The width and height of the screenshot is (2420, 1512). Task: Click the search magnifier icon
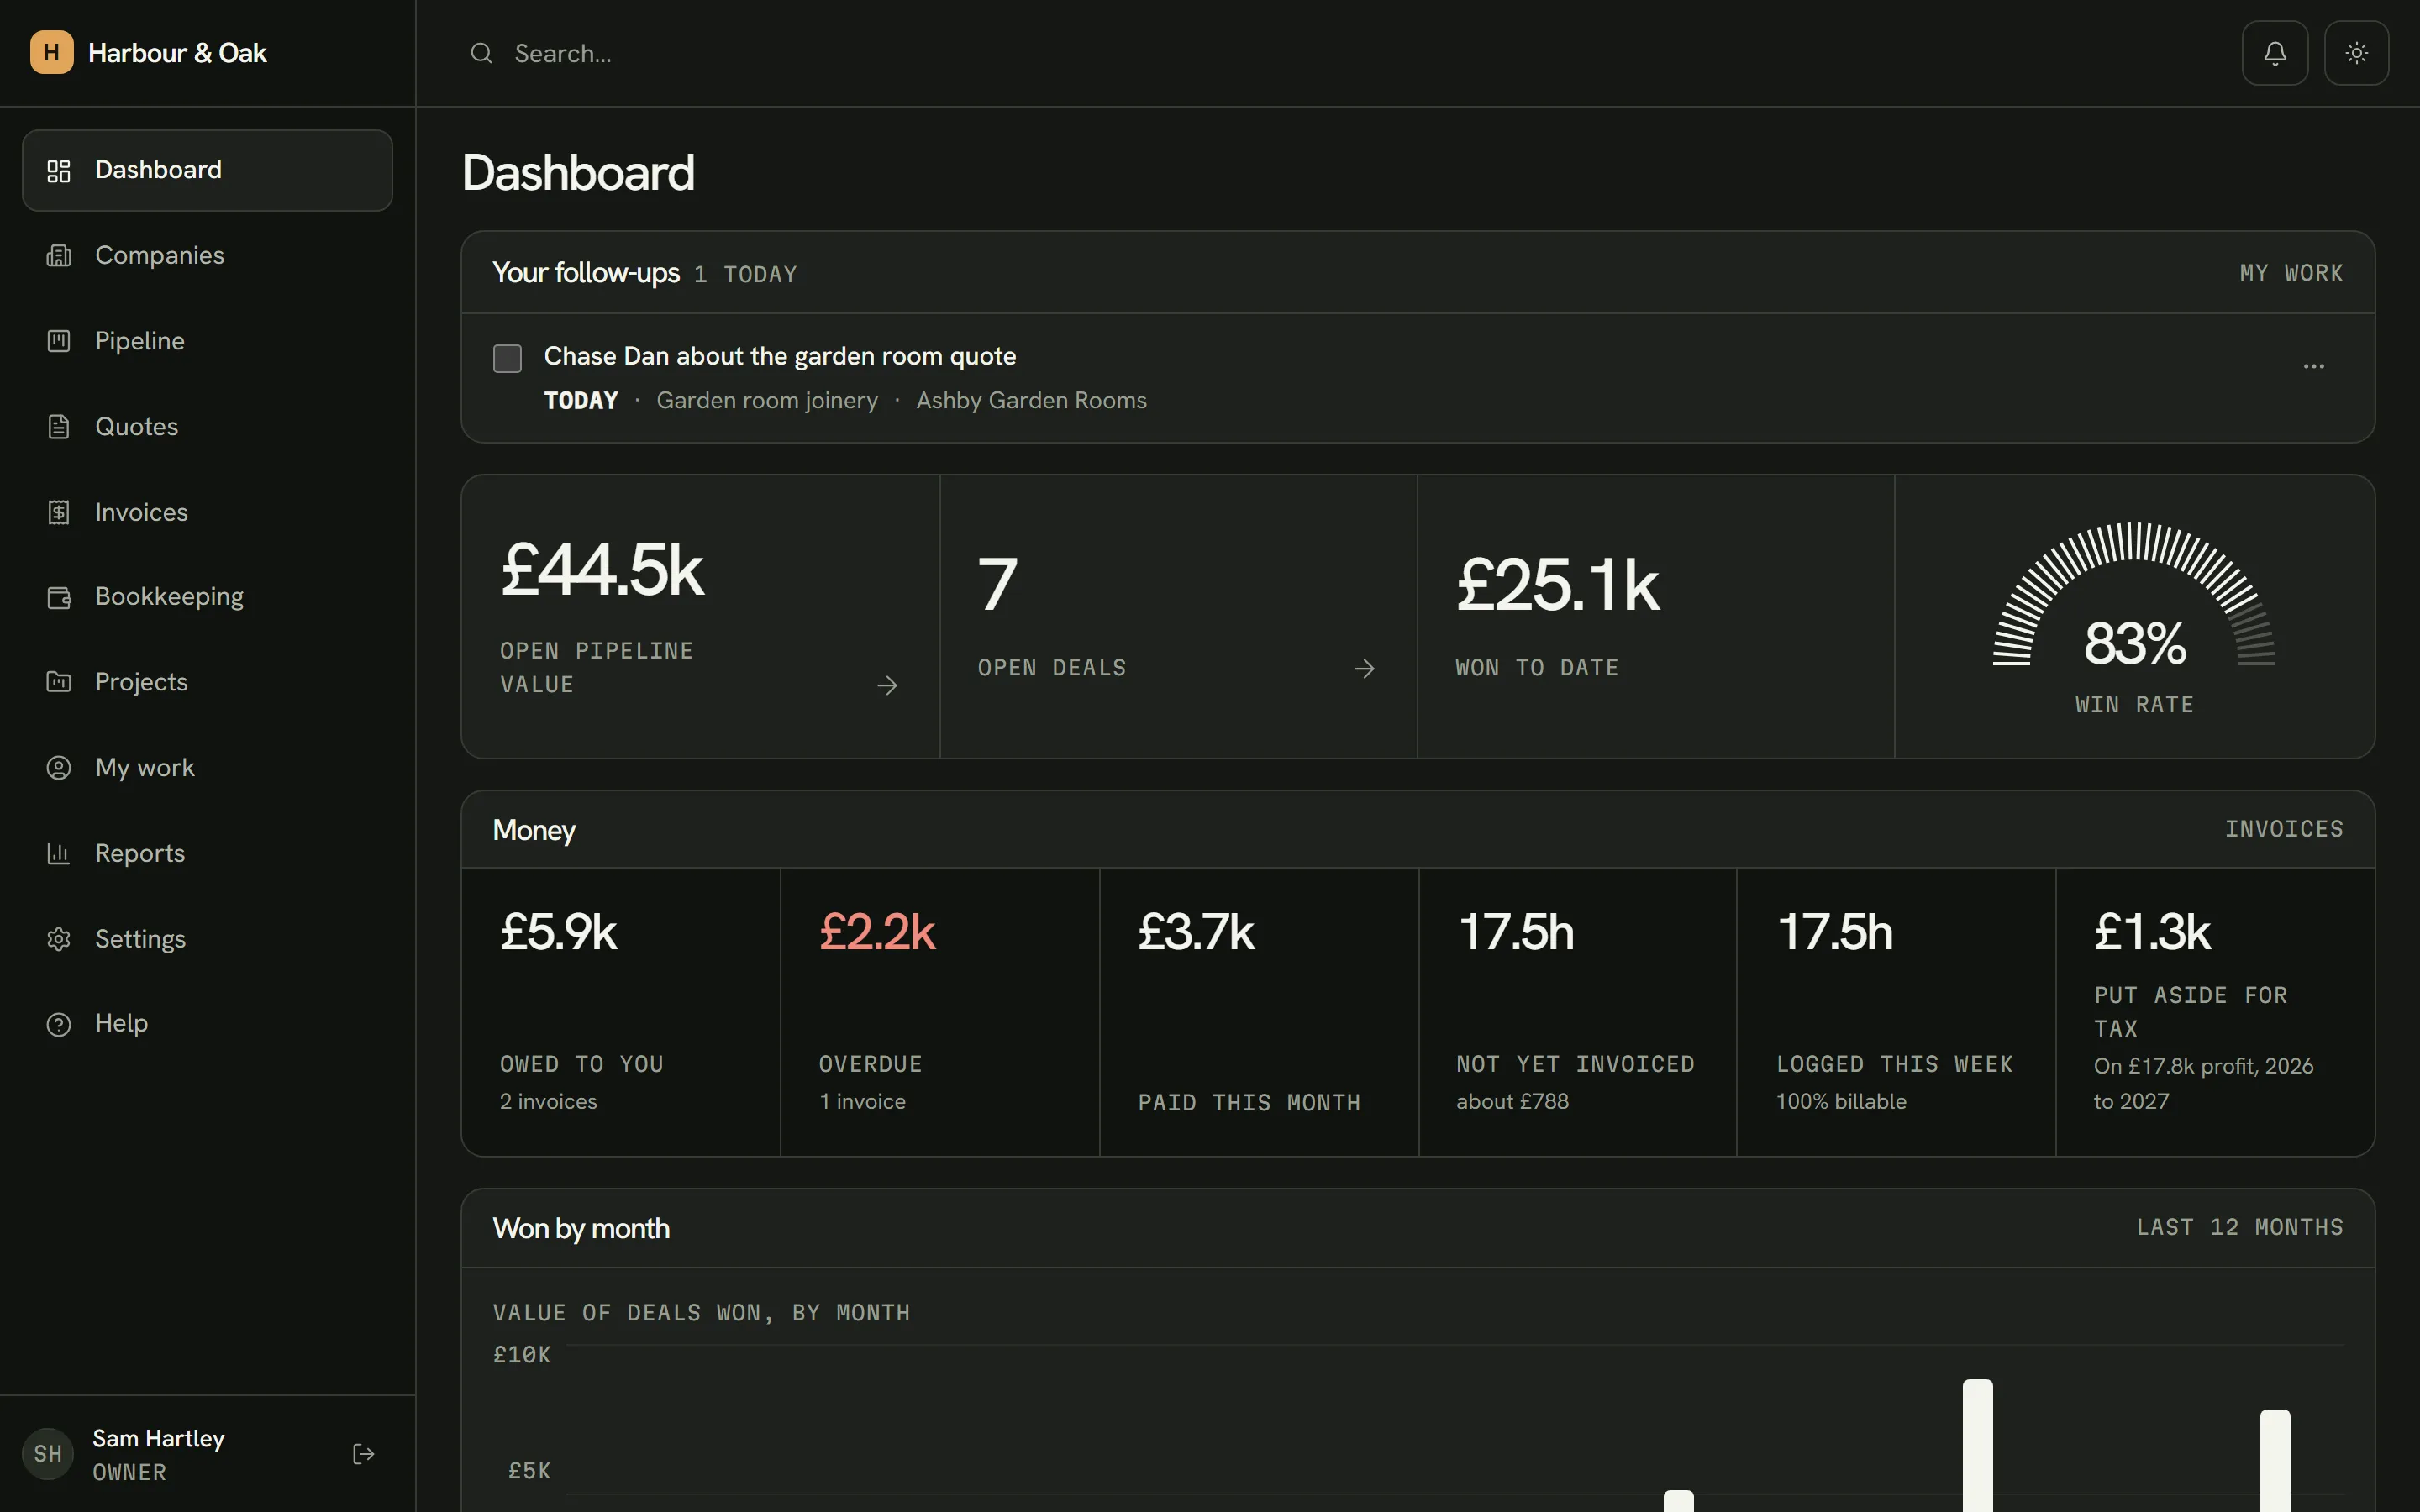[481, 53]
